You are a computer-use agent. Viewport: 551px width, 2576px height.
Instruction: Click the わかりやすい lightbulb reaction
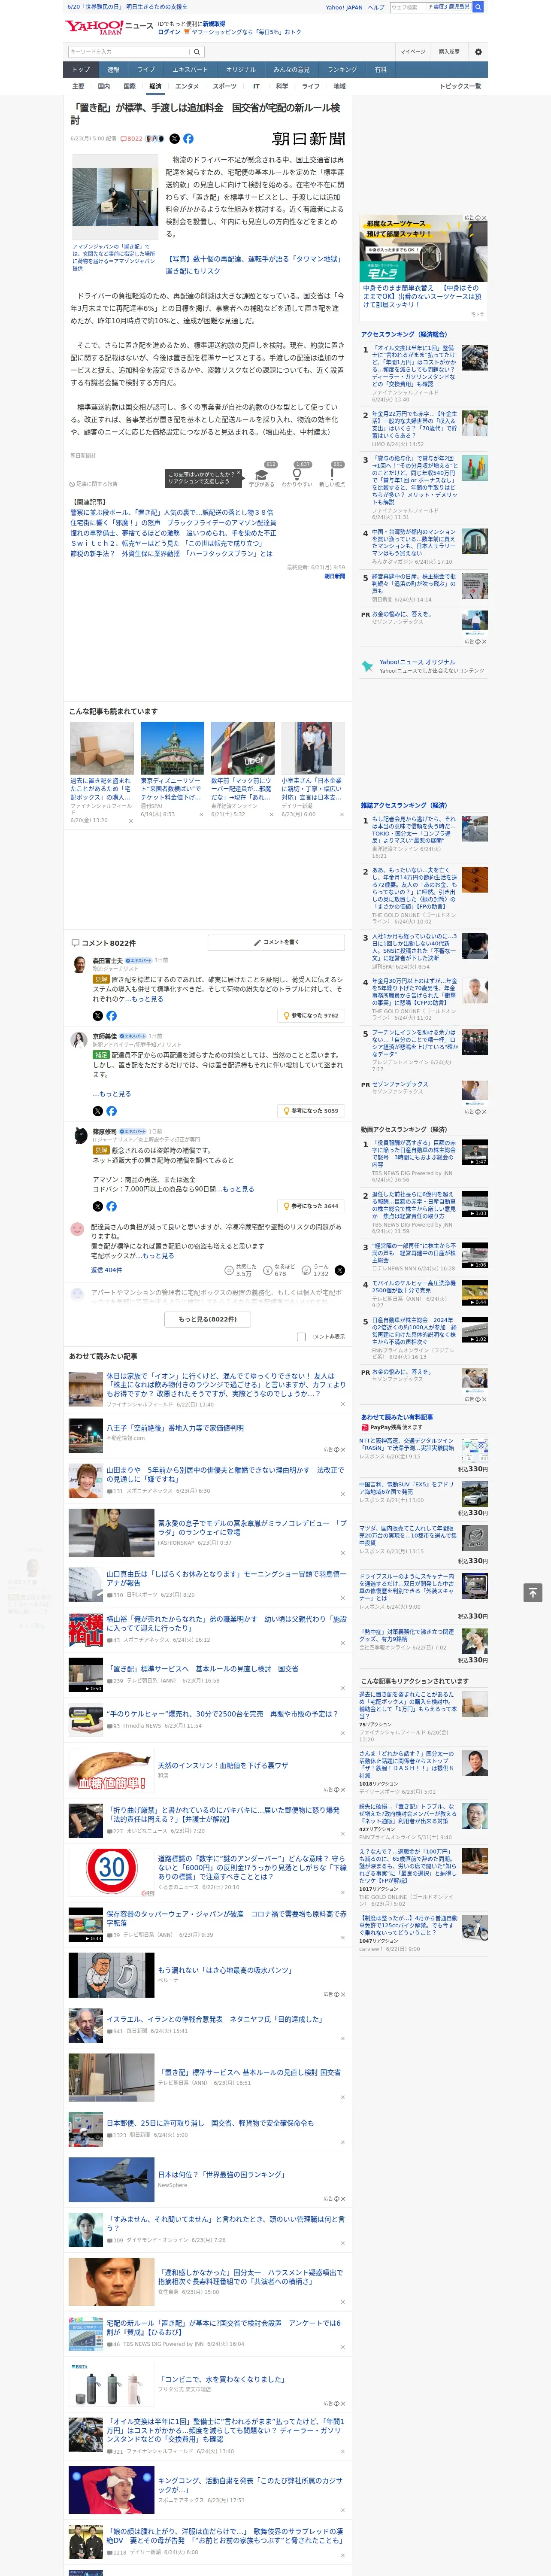point(297,474)
